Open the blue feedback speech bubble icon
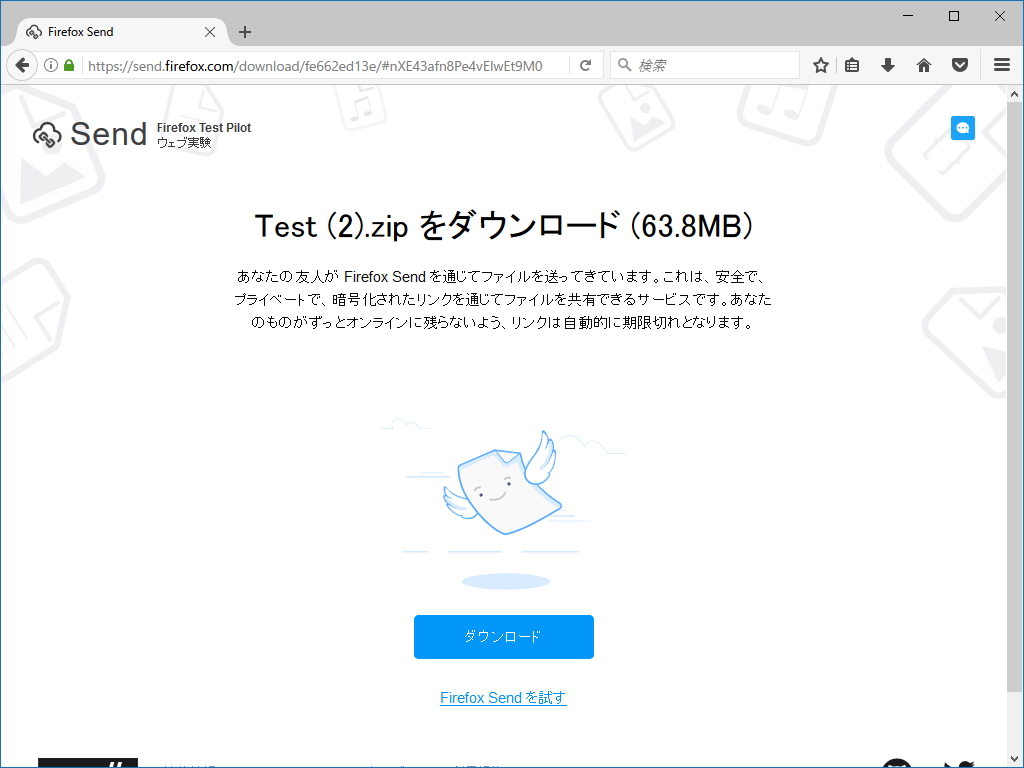Image resolution: width=1024 pixels, height=768 pixels. click(962, 128)
